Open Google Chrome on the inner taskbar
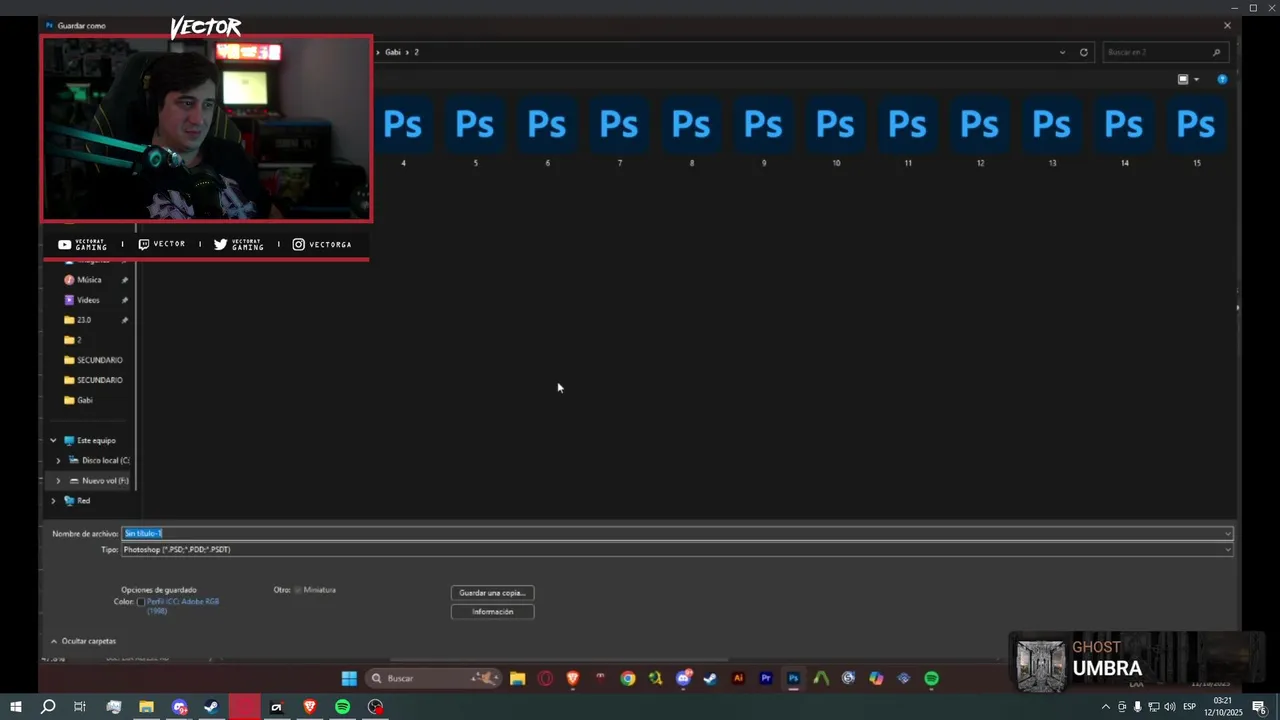 (x=627, y=678)
